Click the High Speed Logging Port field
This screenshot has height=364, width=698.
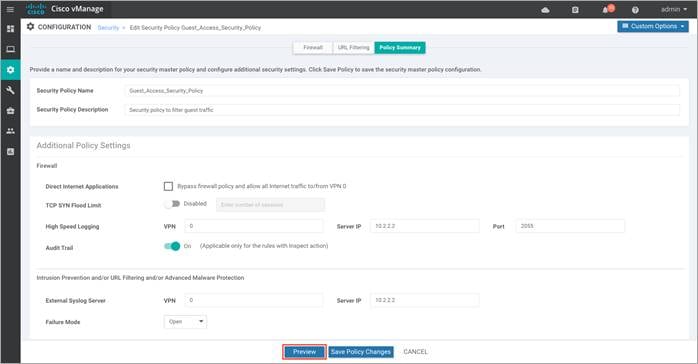(570, 226)
